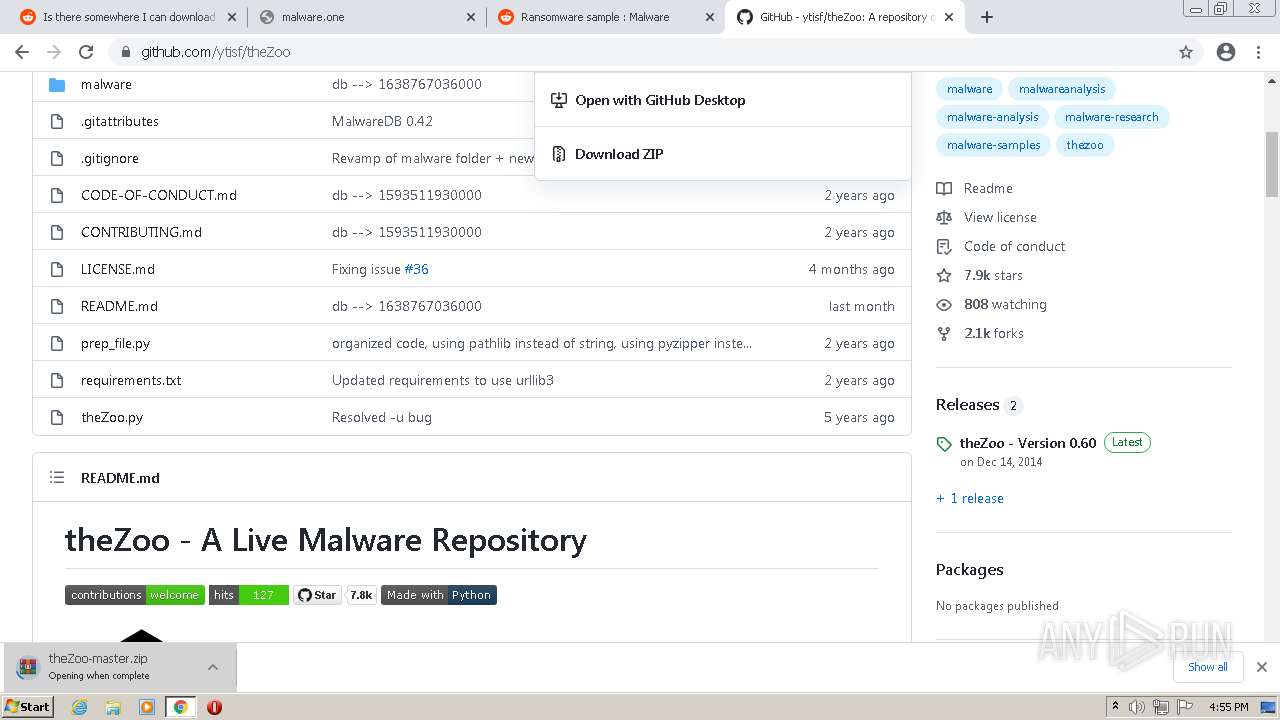
Task: Click the '+ 1 release' link
Action: click(970, 498)
